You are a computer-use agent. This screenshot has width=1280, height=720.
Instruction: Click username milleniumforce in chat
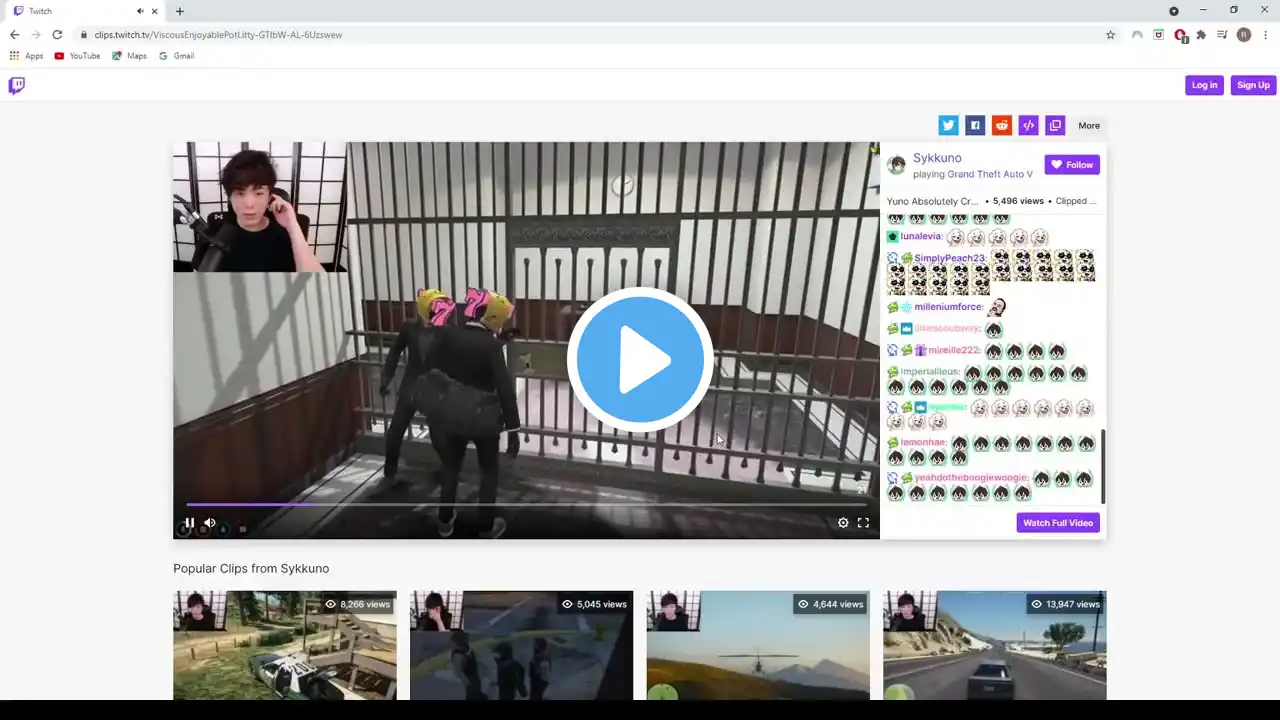[948, 307]
